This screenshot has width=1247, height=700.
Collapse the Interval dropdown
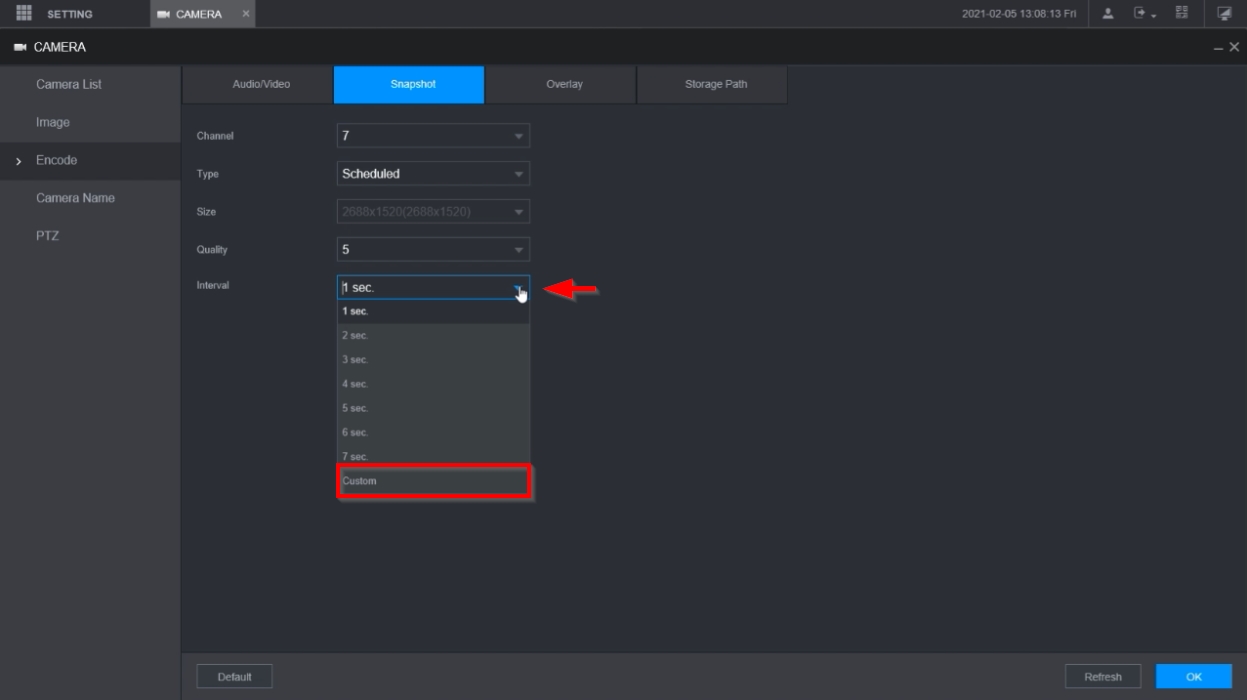coord(433,287)
